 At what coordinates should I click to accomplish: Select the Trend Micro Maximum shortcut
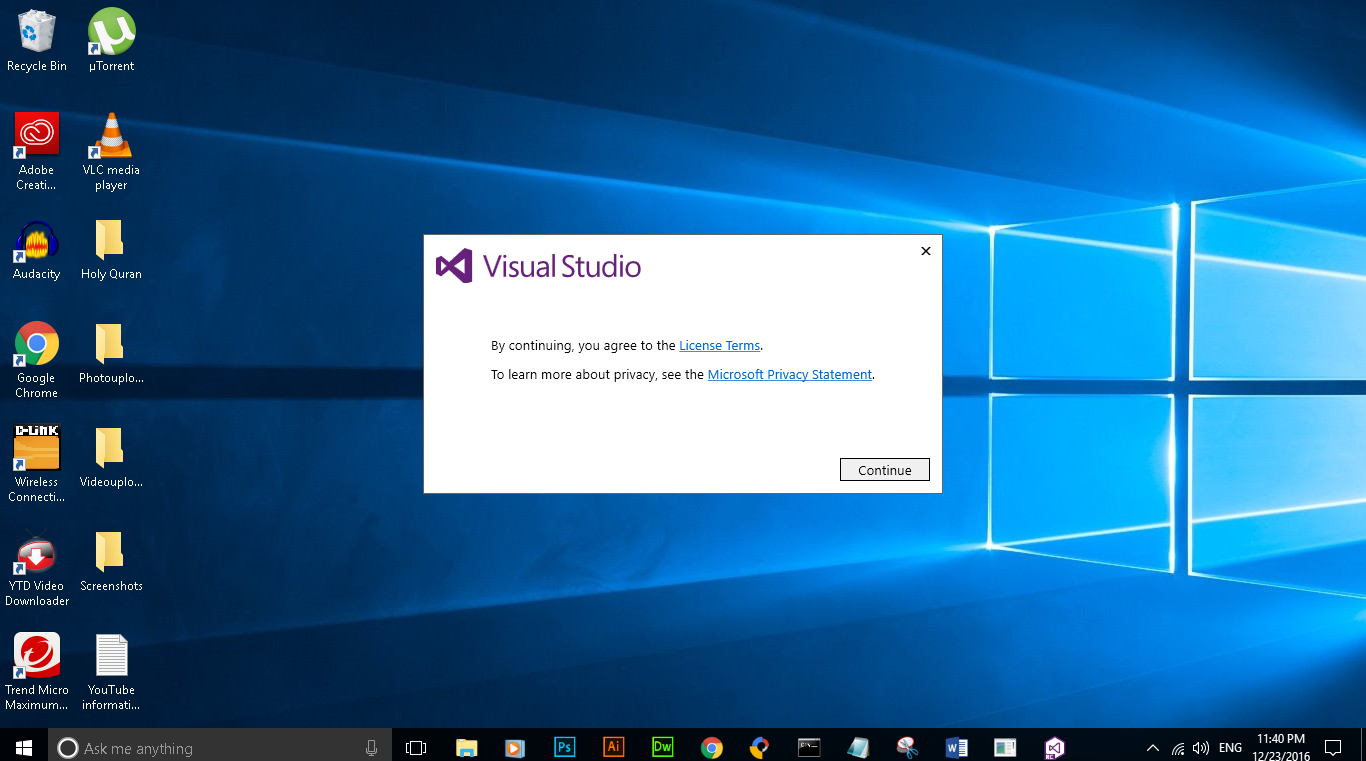point(37,672)
